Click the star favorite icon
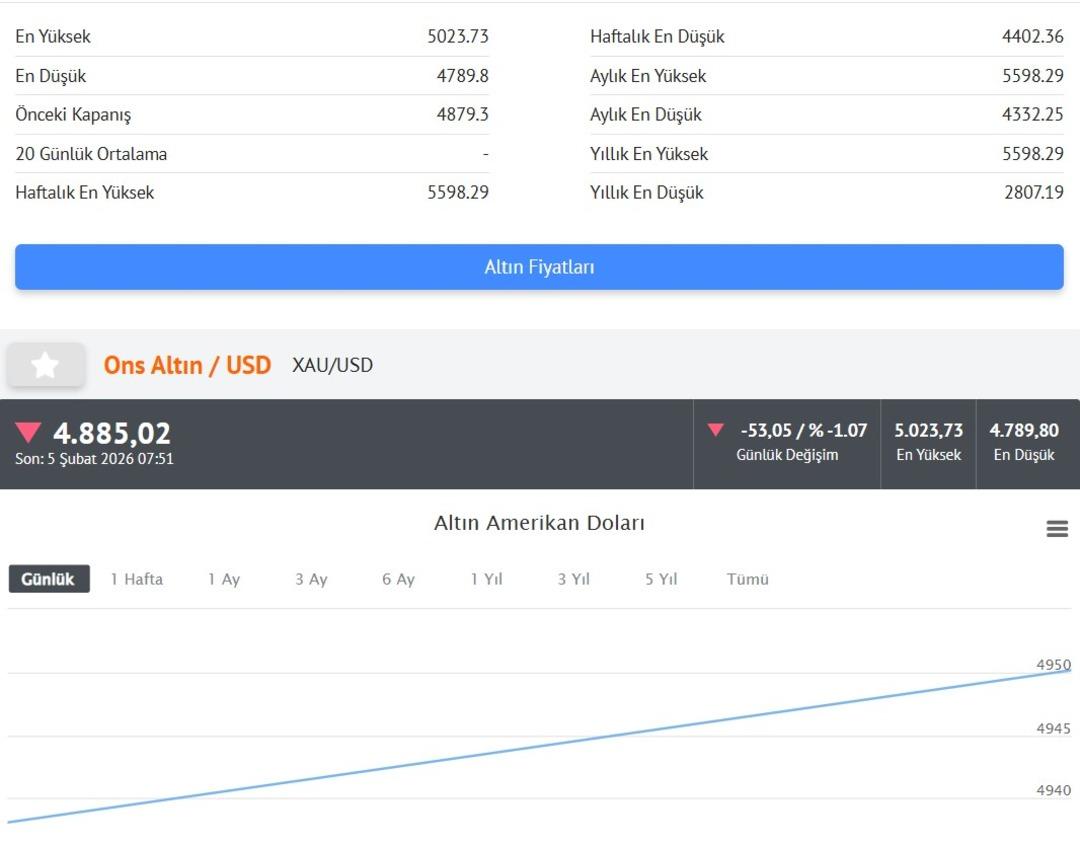Image resolution: width=1080 pixels, height=846 pixels. pyautogui.click(x=45, y=365)
